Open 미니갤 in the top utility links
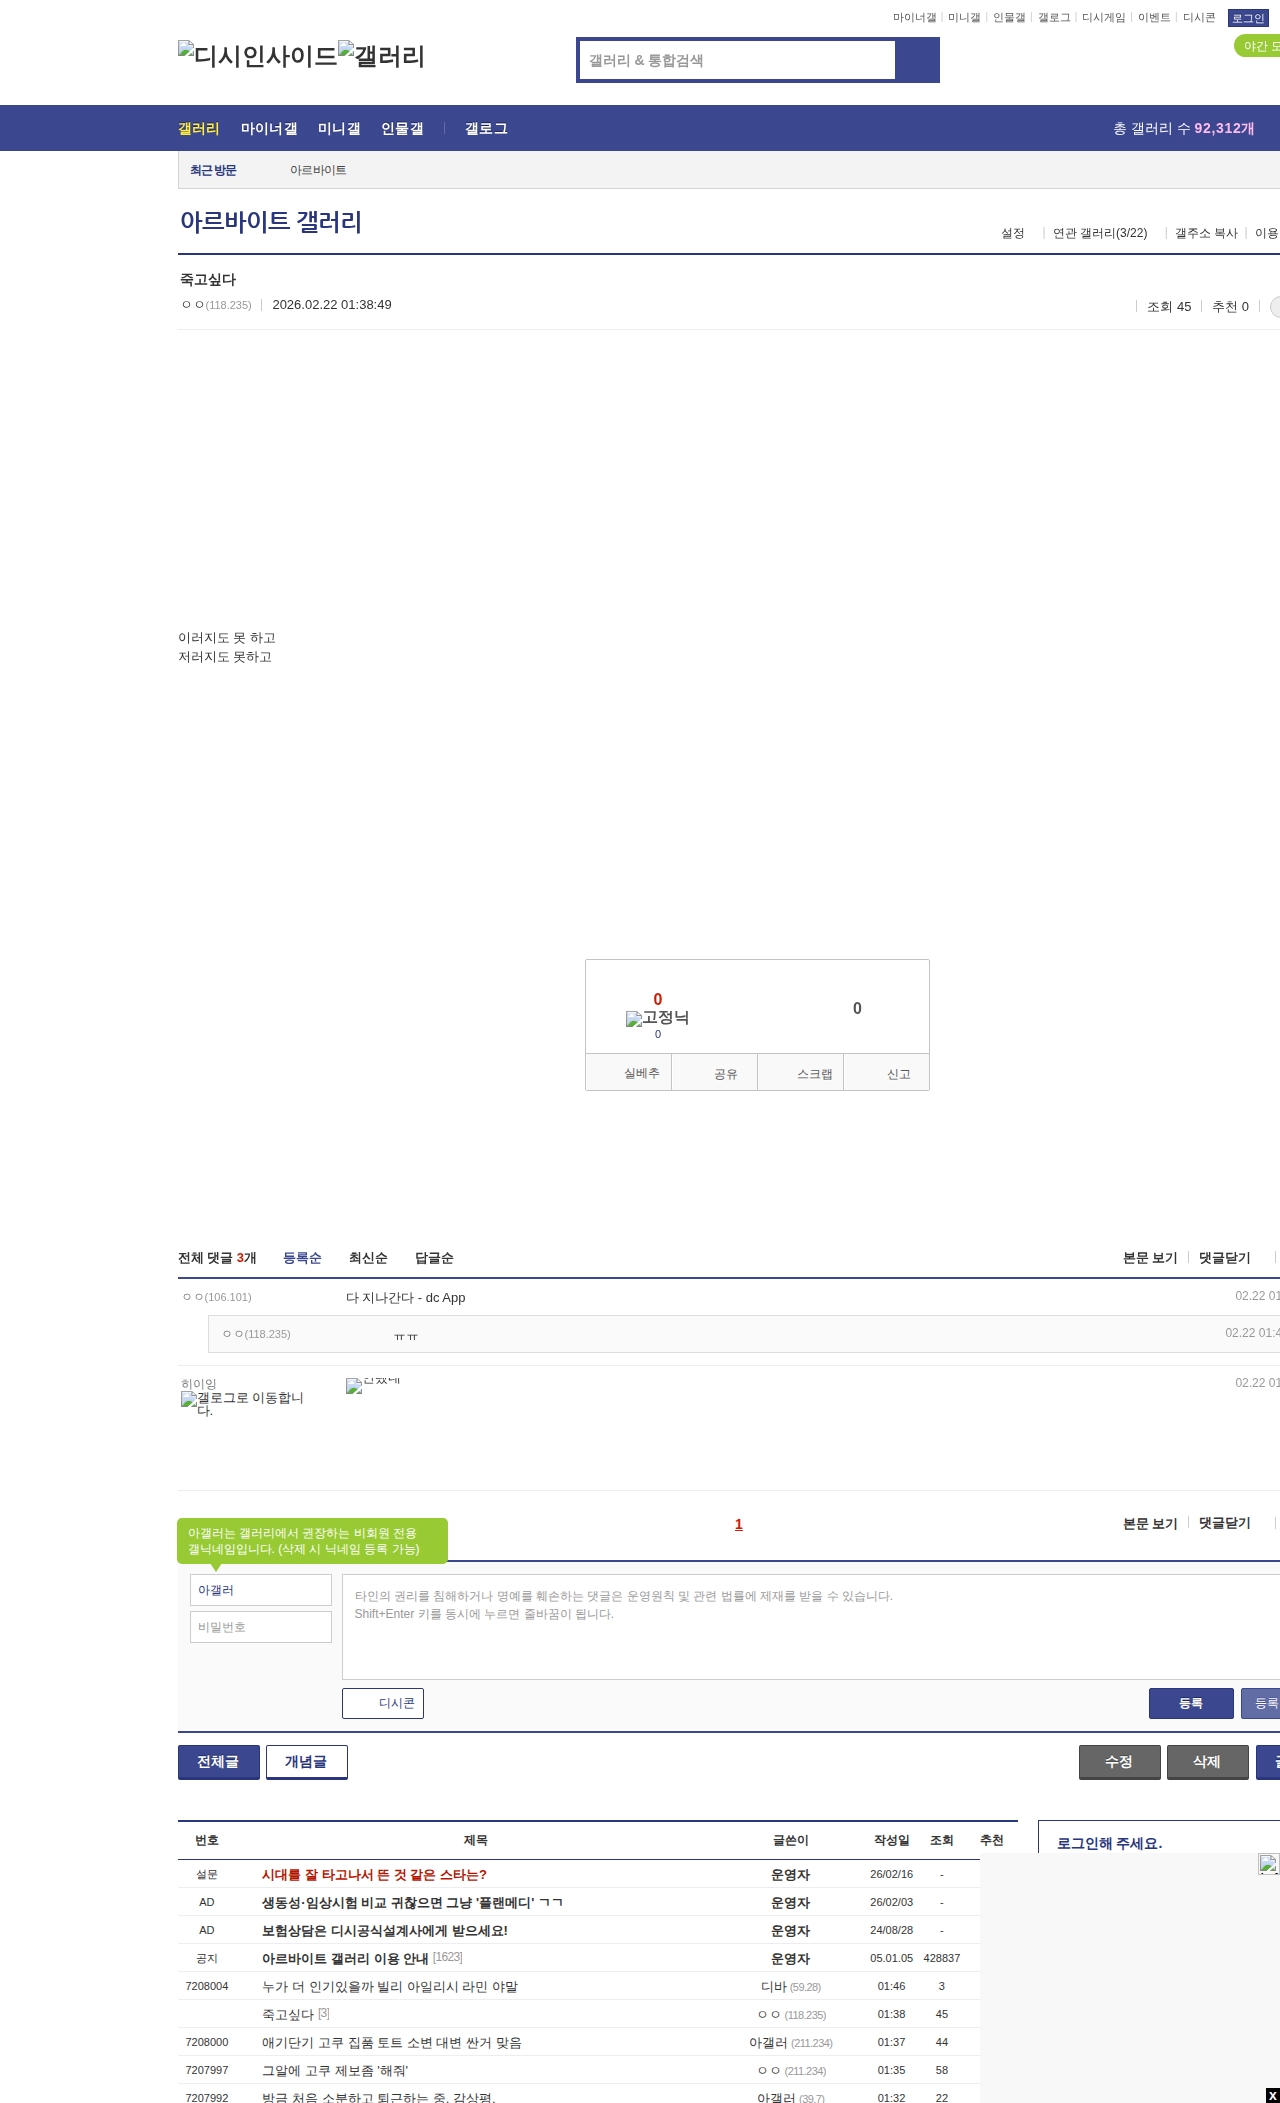 pos(964,18)
